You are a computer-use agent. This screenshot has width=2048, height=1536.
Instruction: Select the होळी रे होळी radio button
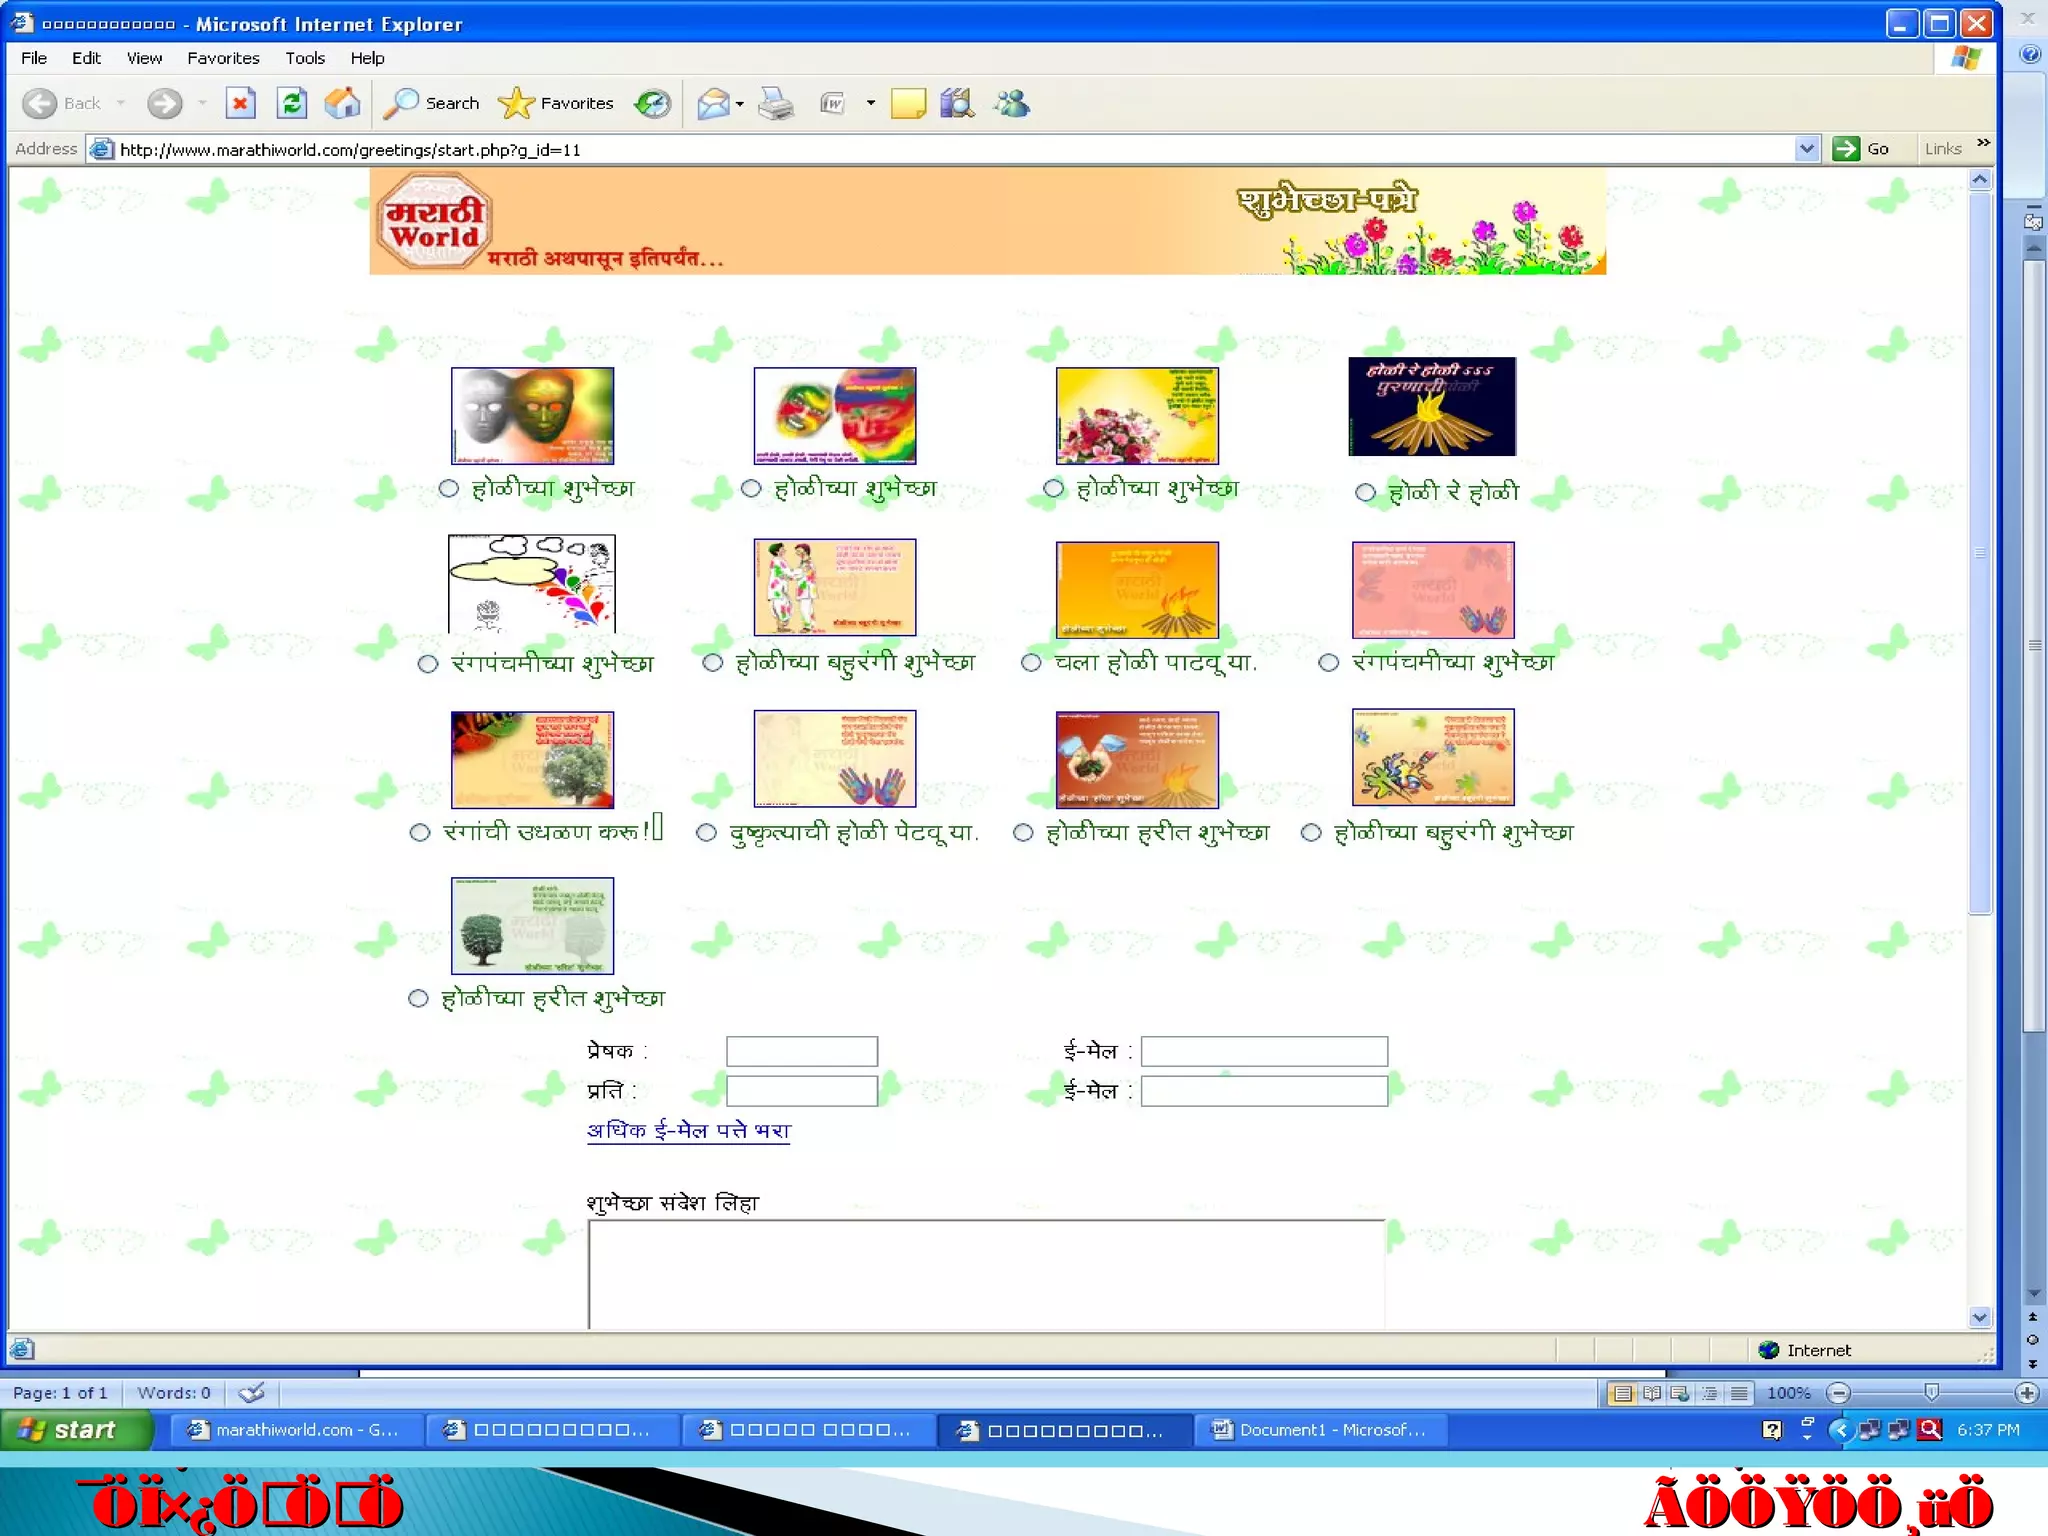pos(1365,492)
